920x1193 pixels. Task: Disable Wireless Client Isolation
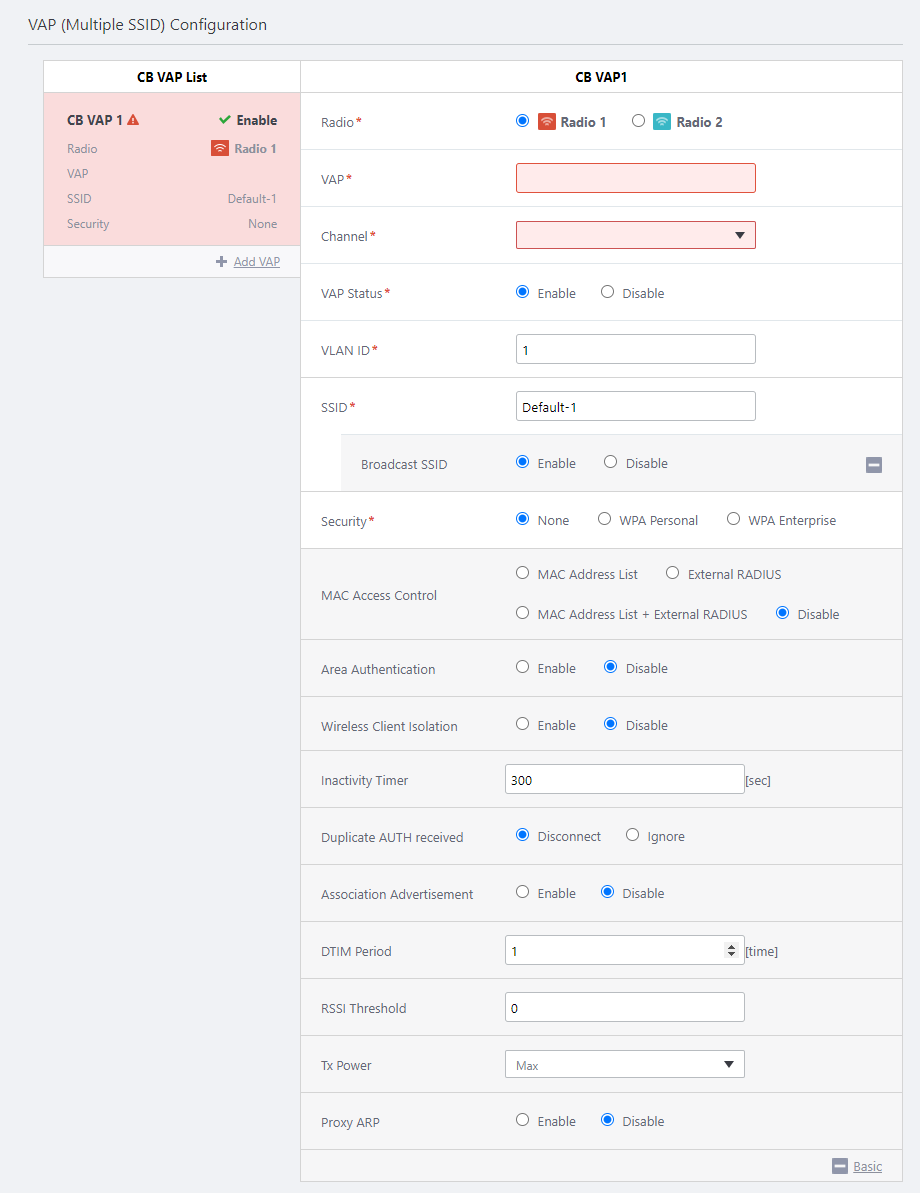(x=610, y=724)
